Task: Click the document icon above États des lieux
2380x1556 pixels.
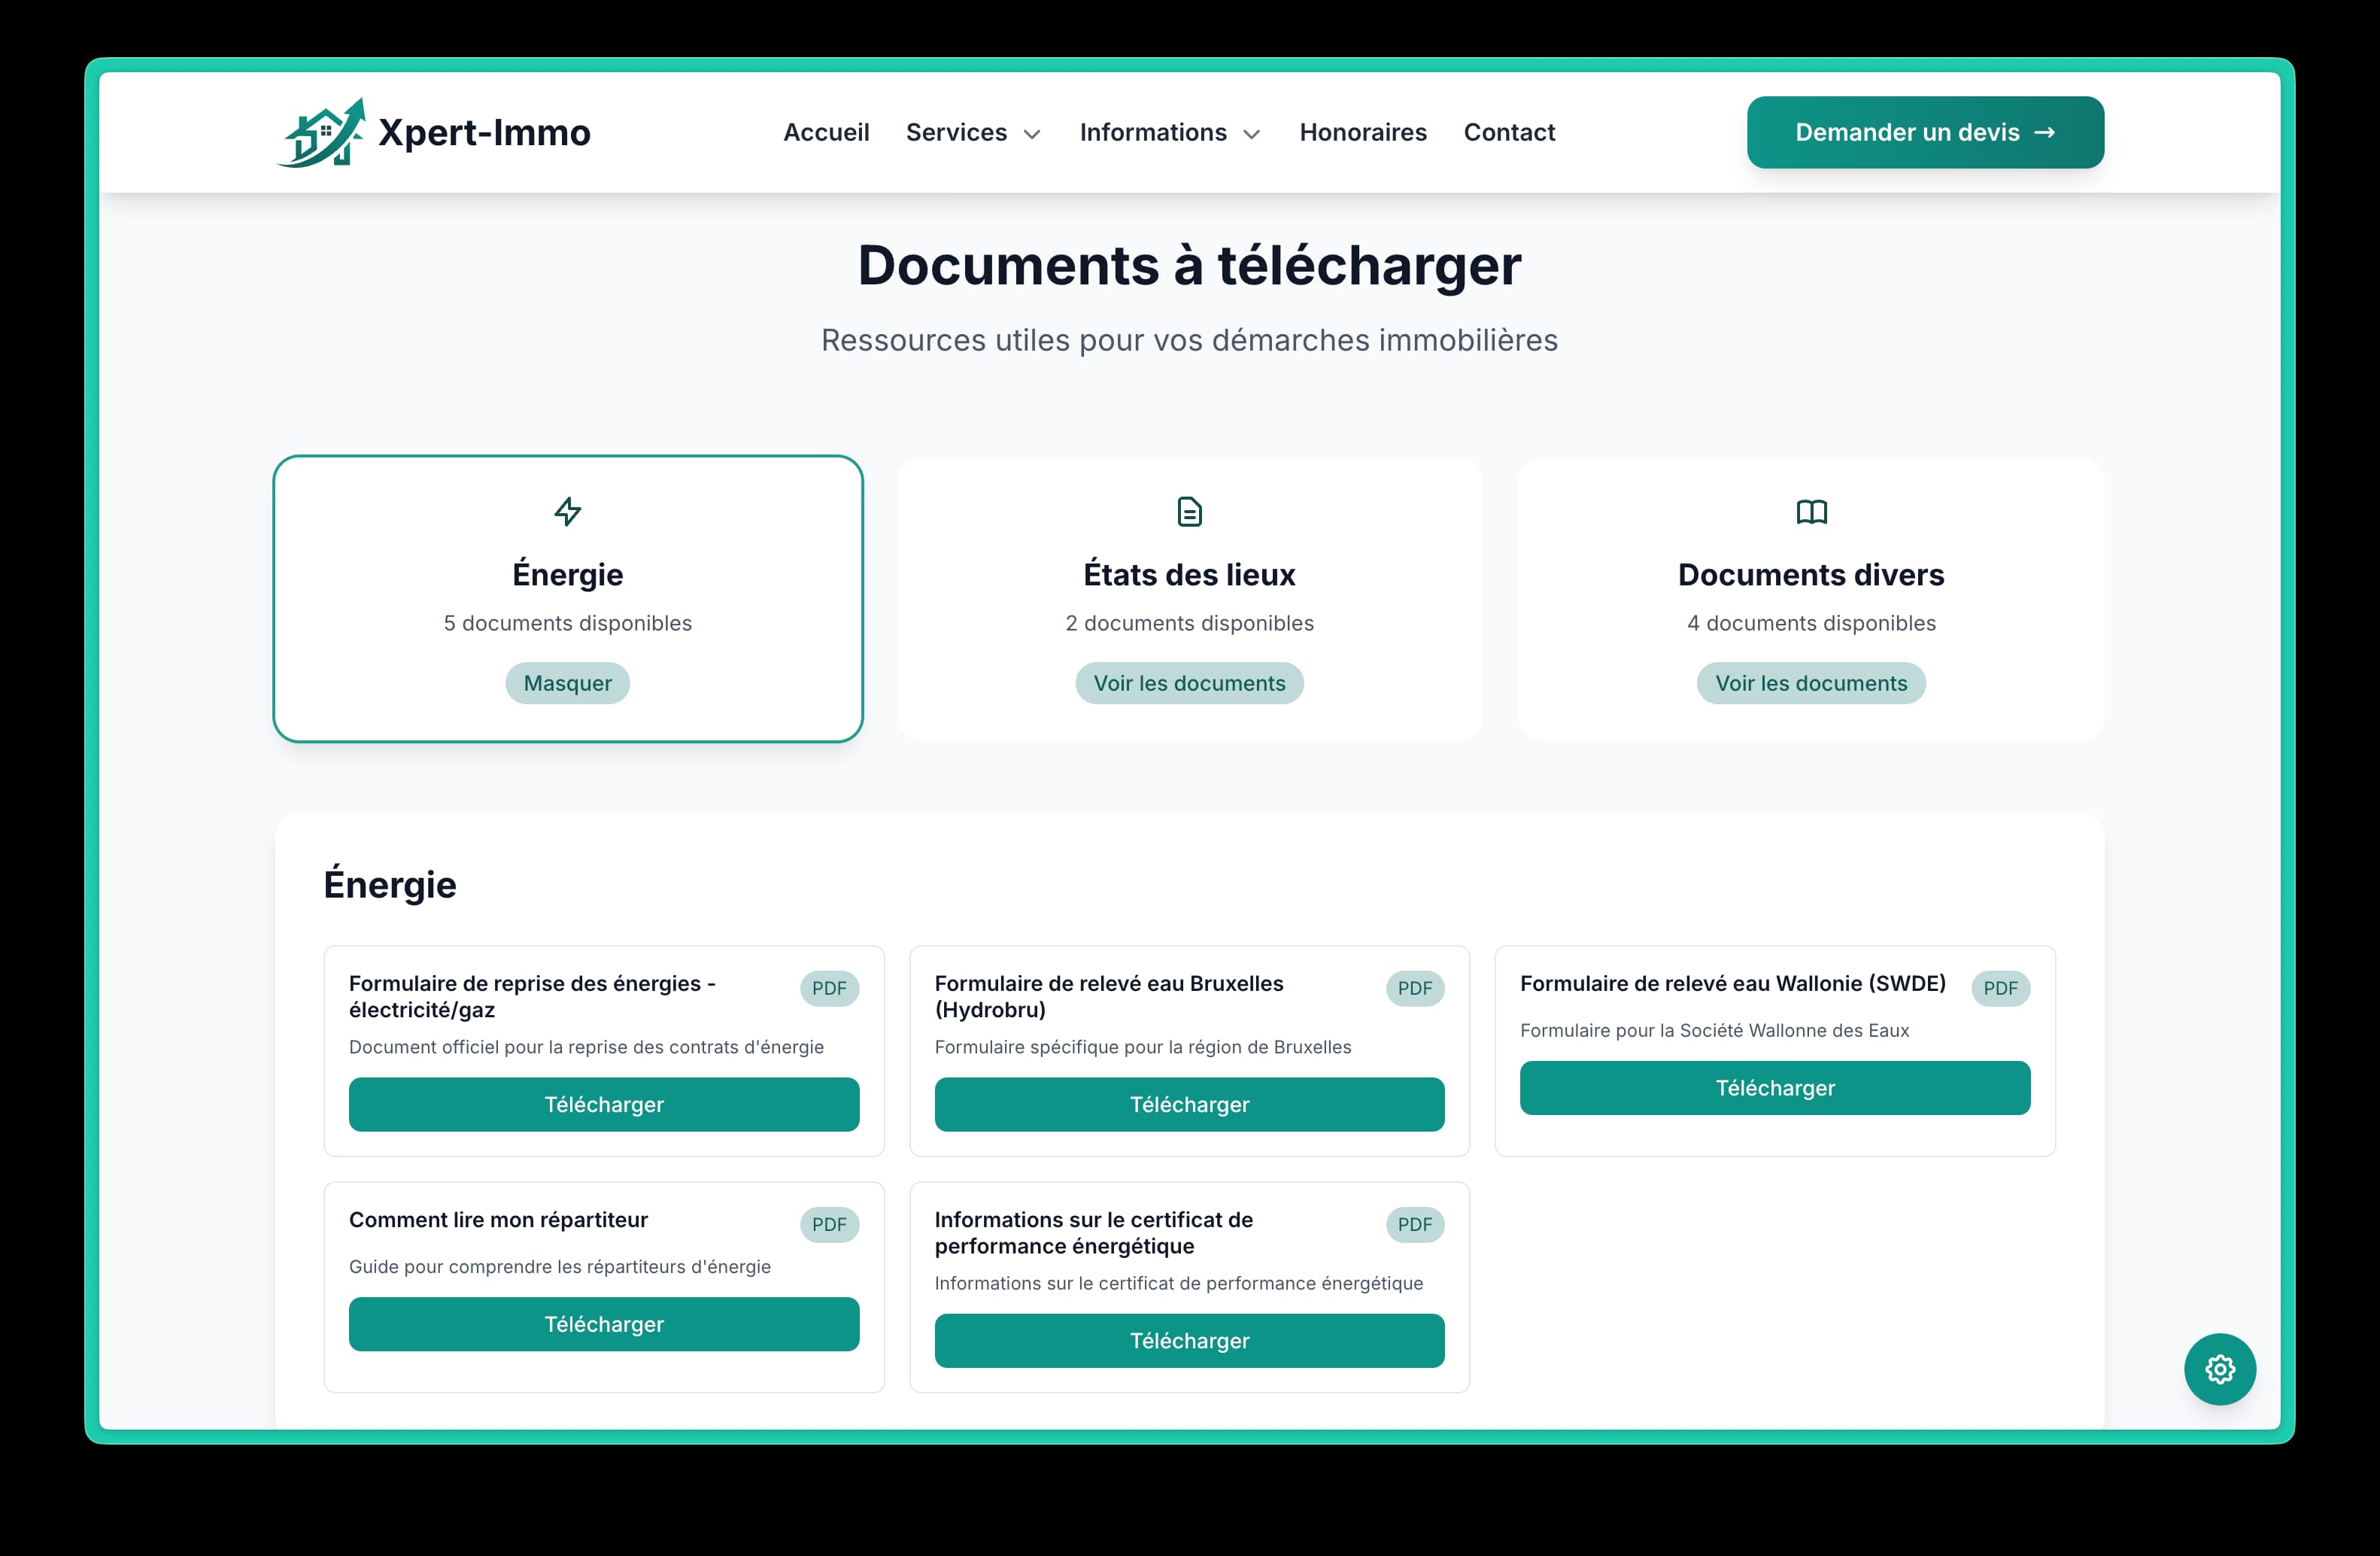Action: point(1189,512)
